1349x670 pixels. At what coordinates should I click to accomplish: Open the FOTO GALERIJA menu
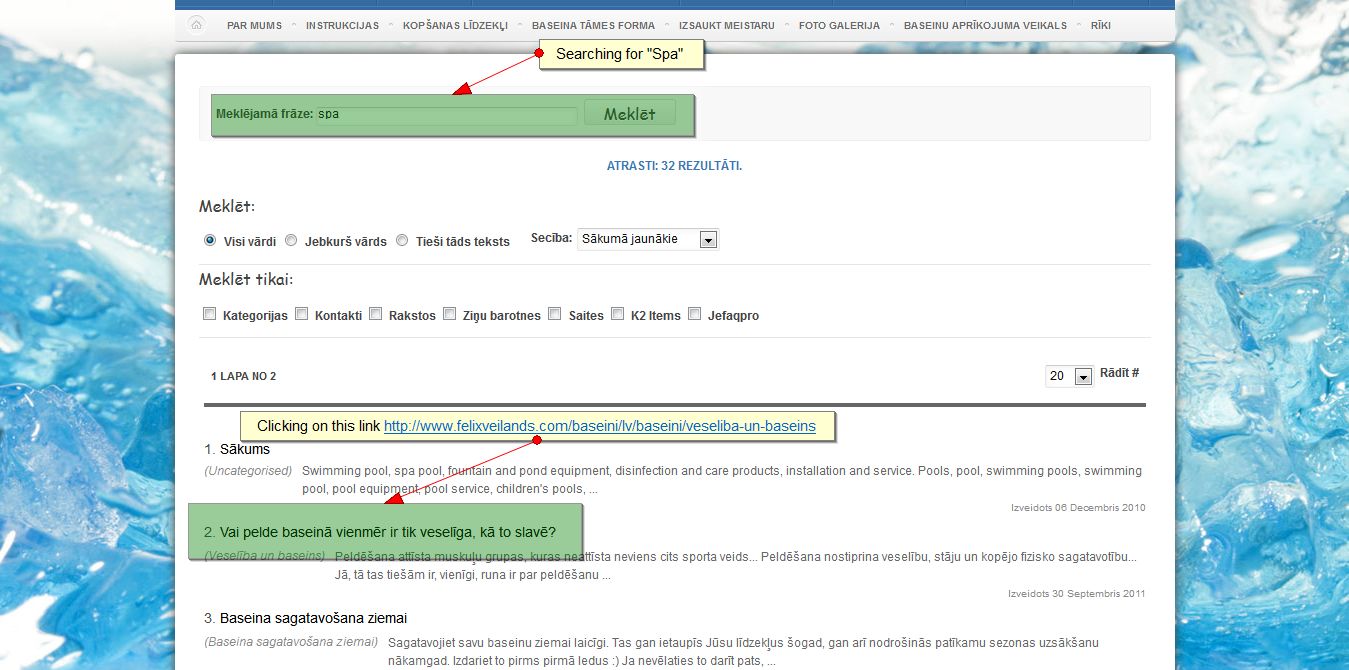coord(839,26)
